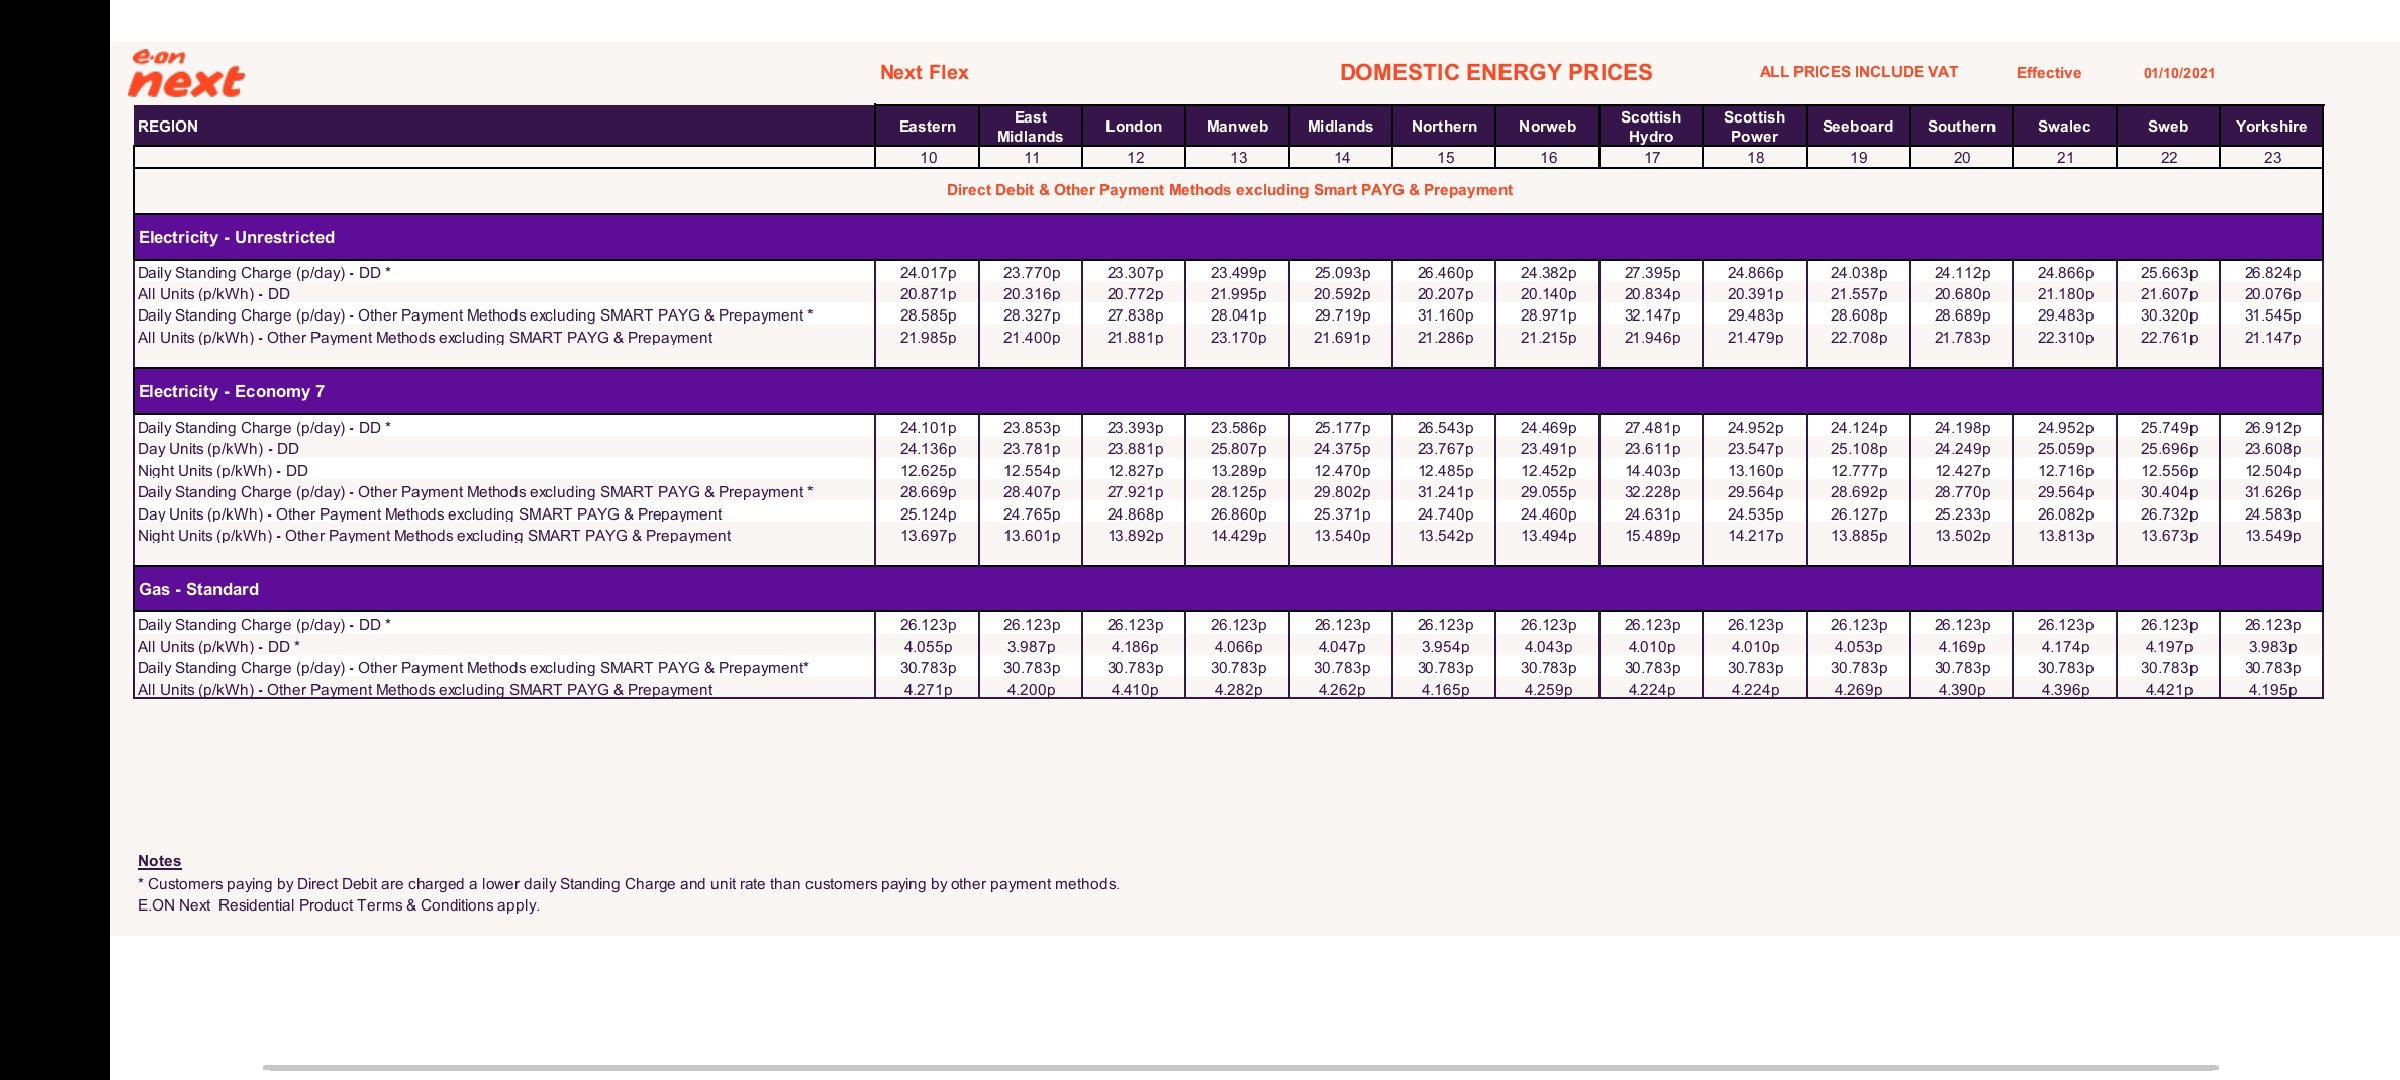
Task: Select the 'East Midlands' column header
Action: pos(1030,126)
